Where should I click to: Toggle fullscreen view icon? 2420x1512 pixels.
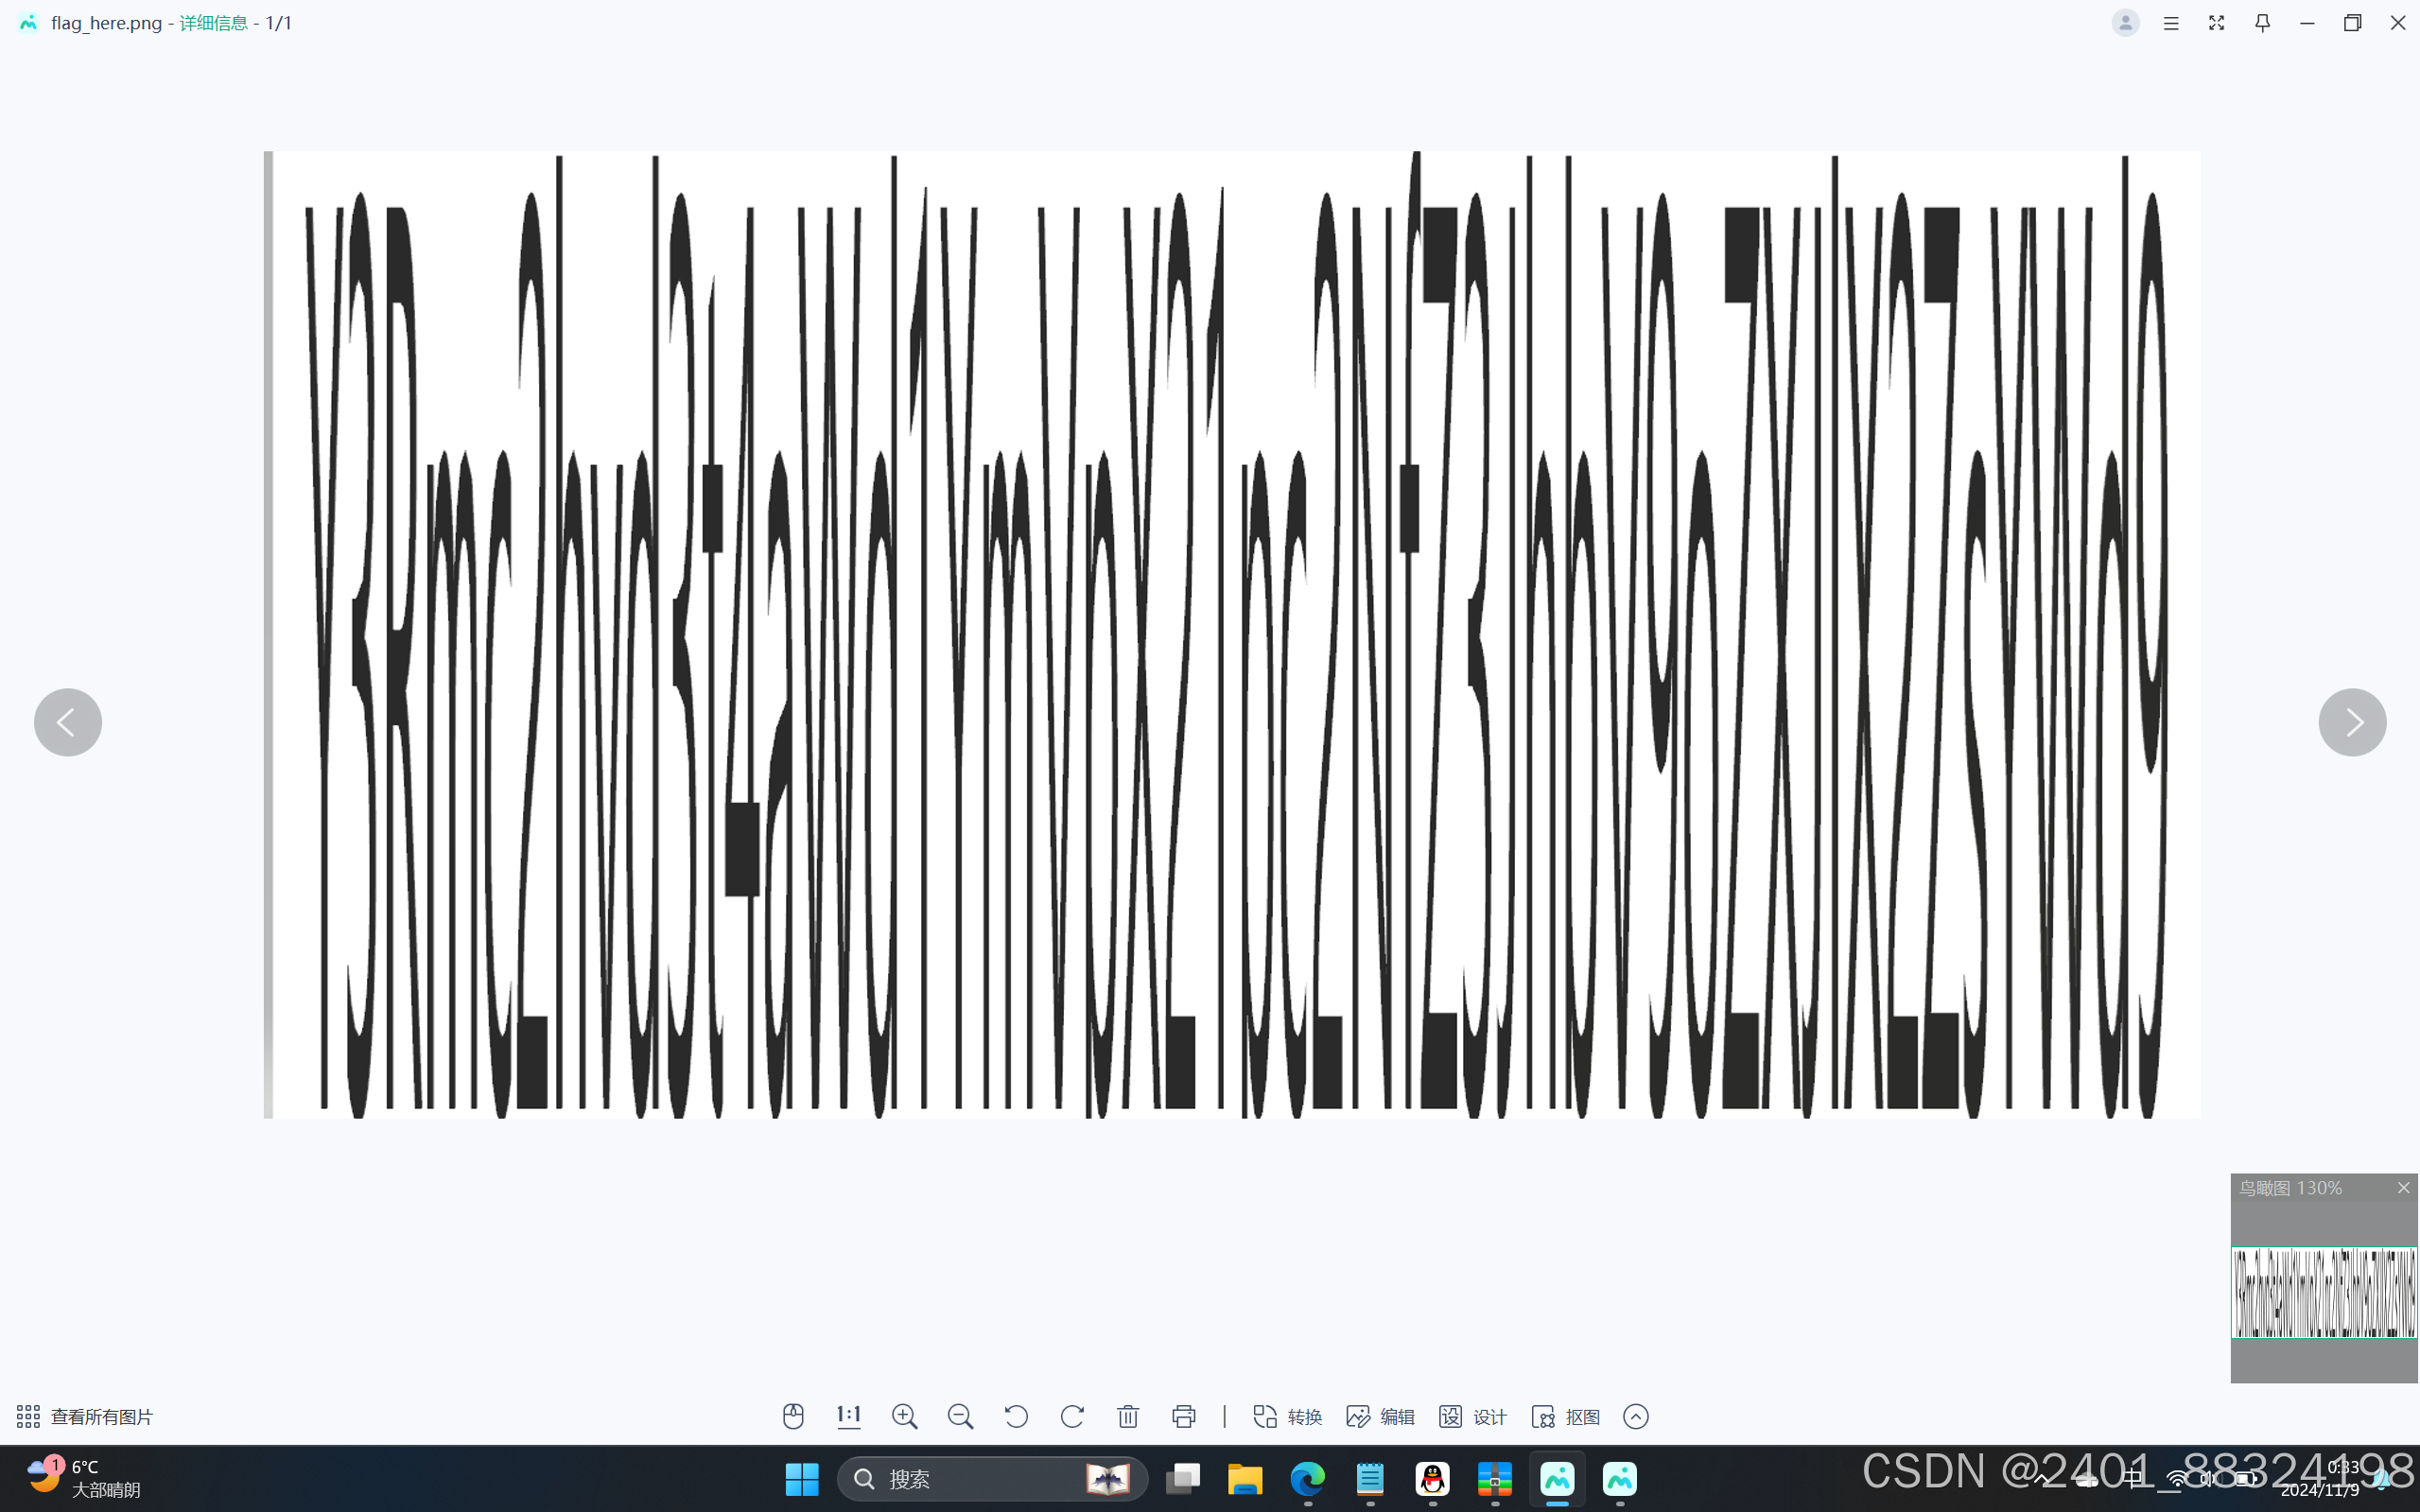click(x=2216, y=23)
